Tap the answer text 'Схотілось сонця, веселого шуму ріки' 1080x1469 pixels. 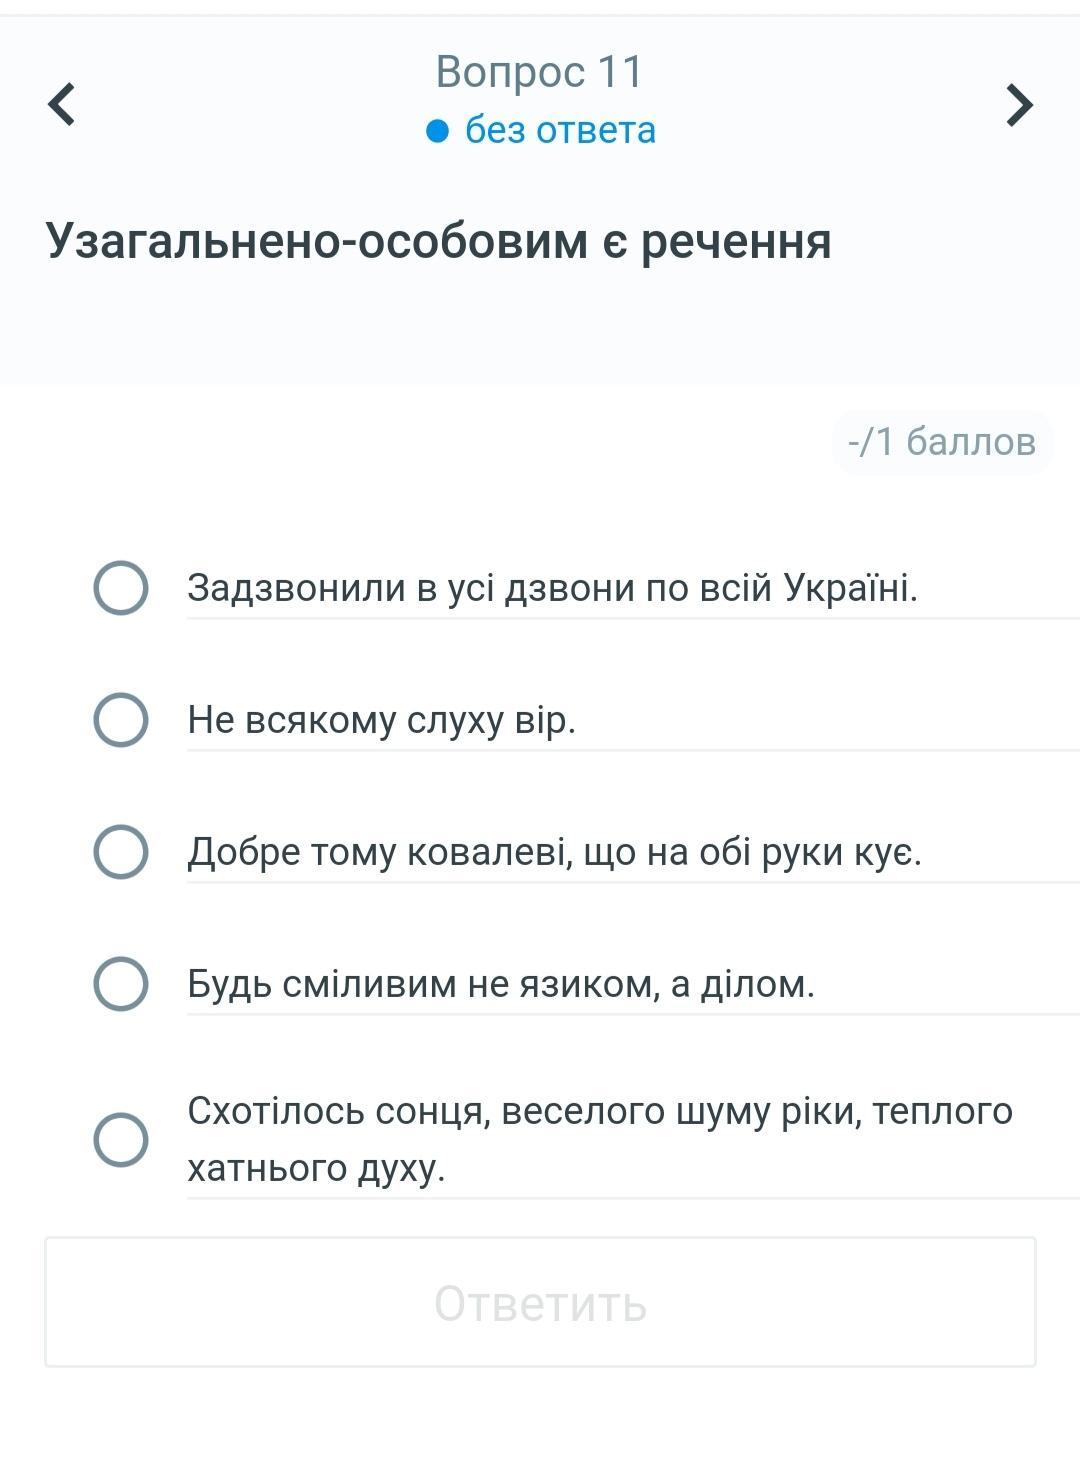coord(600,1111)
